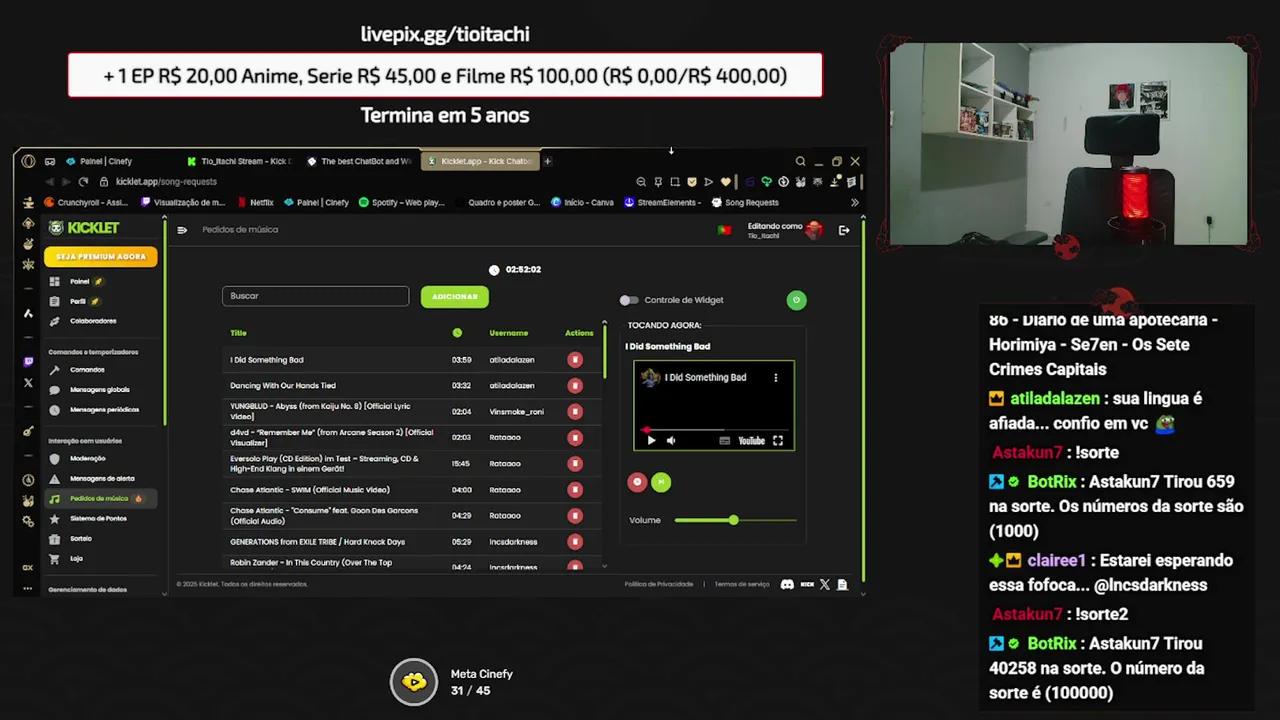The height and width of the screenshot is (720, 1280).
Task: Skip to next song with green button
Action: pos(661,482)
